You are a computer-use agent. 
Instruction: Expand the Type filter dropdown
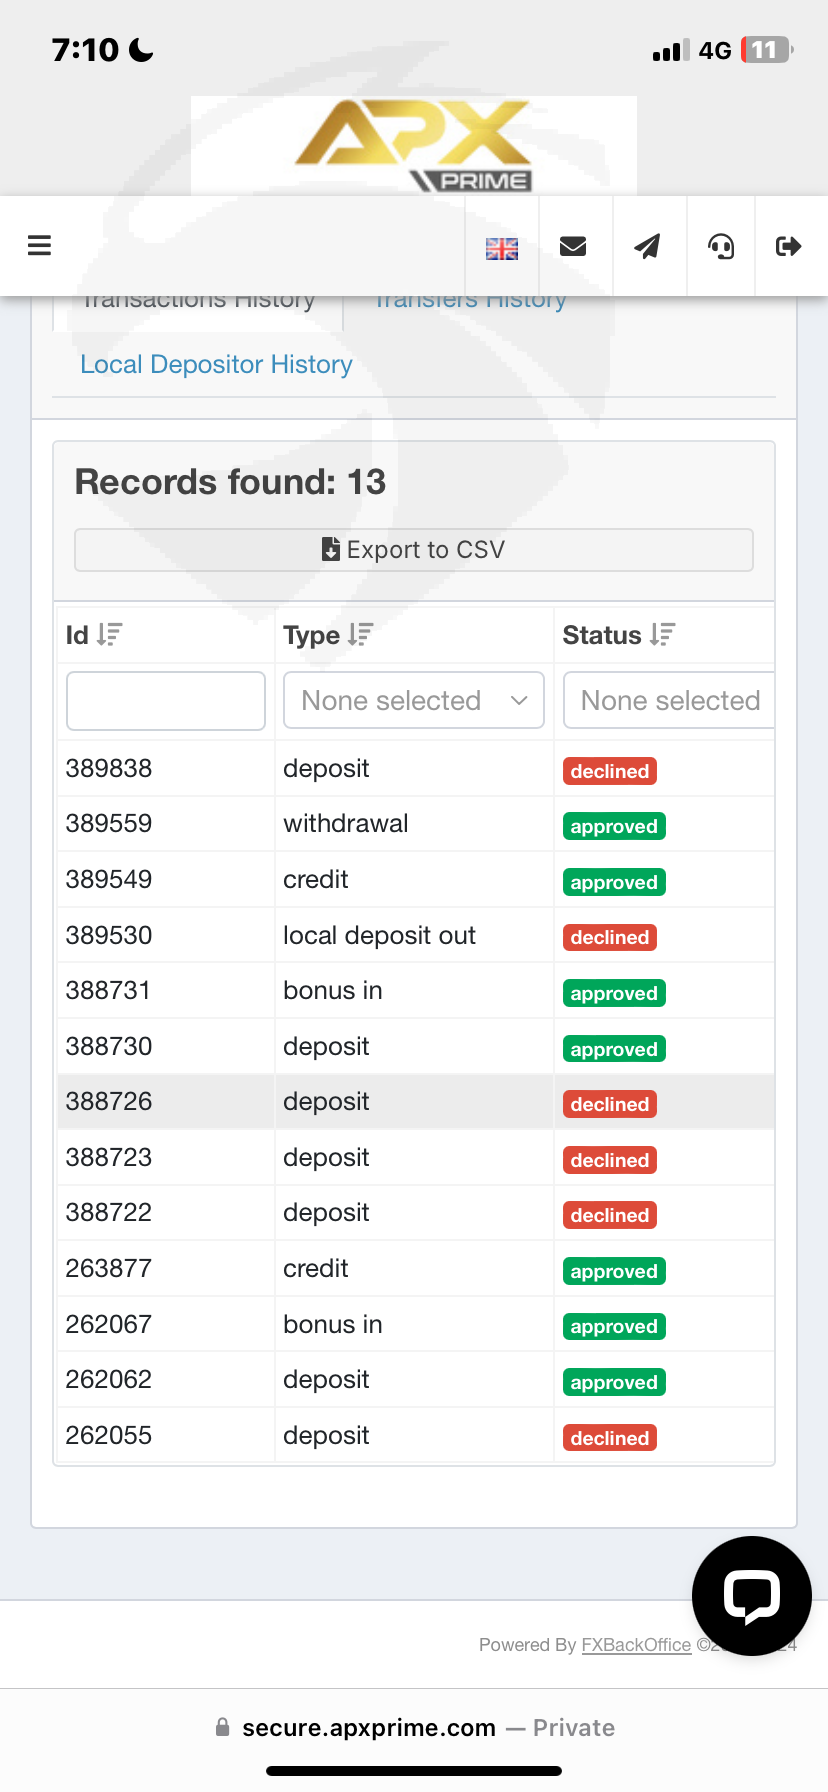click(x=414, y=700)
